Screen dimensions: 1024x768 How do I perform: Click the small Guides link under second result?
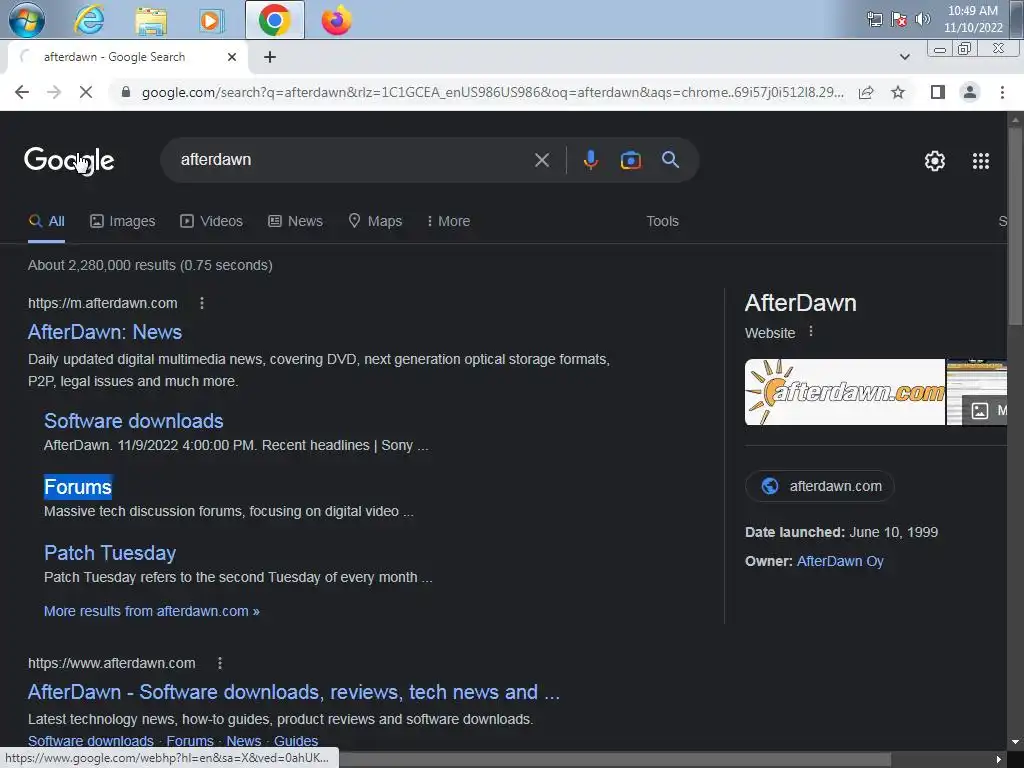point(296,741)
